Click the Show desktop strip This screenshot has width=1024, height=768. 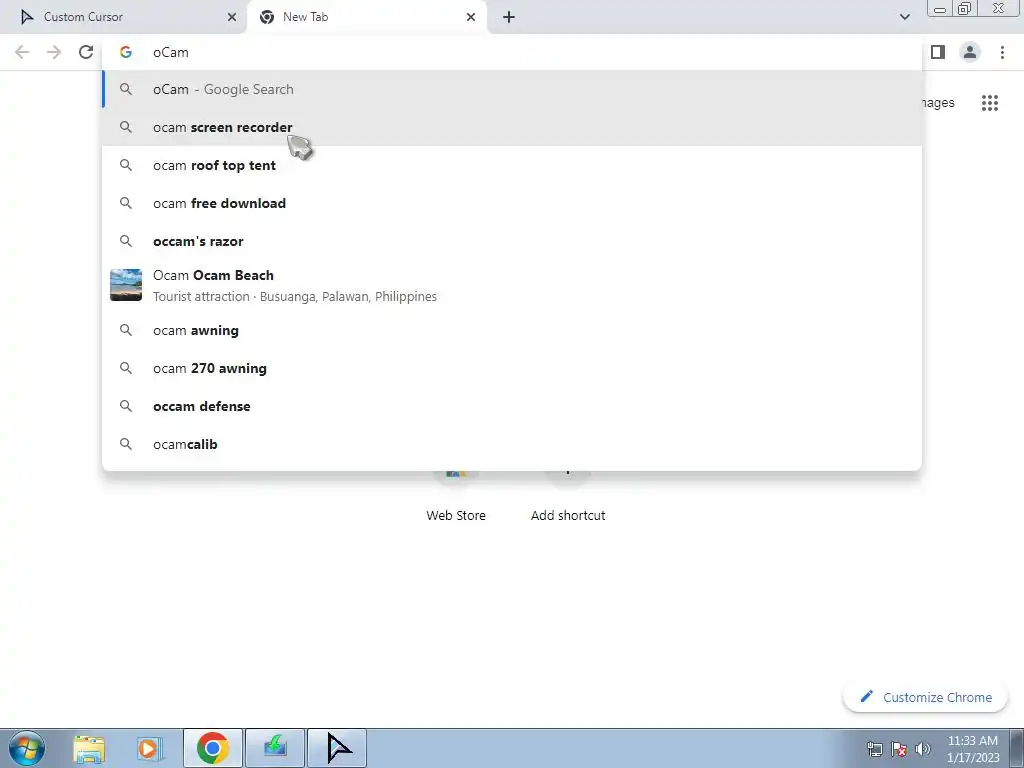tap(1017, 748)
